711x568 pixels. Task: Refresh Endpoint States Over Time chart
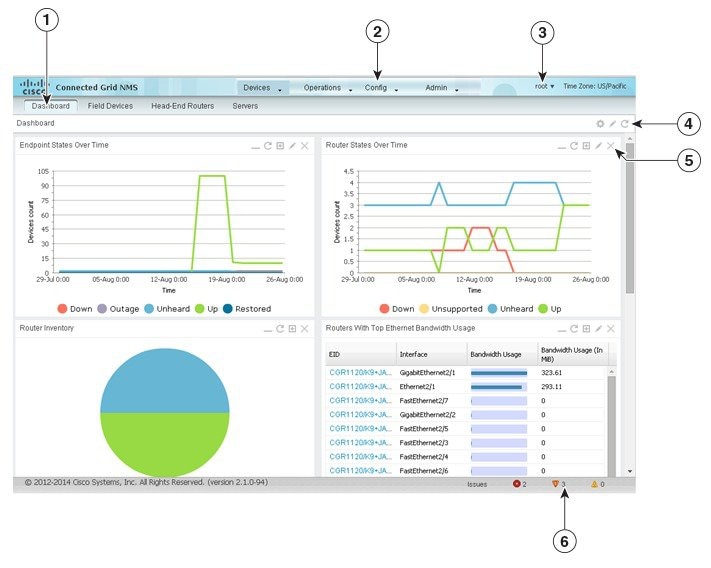pyautogui.click(x=268, y=146)
